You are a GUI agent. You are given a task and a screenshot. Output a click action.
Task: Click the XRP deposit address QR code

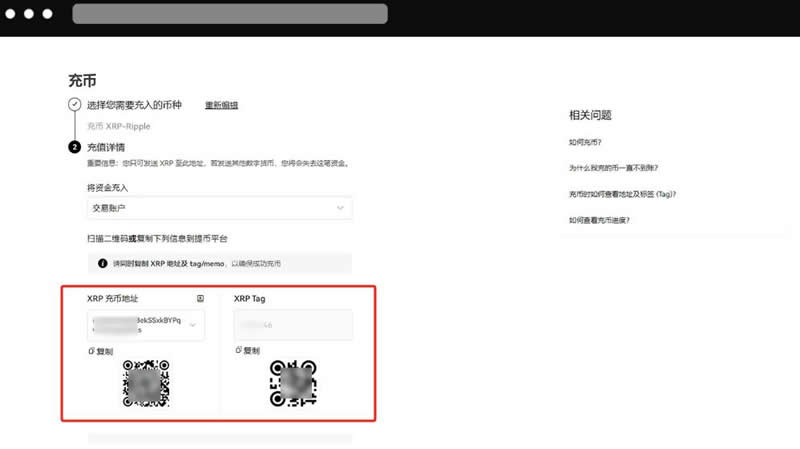click(x=146, y=383)
